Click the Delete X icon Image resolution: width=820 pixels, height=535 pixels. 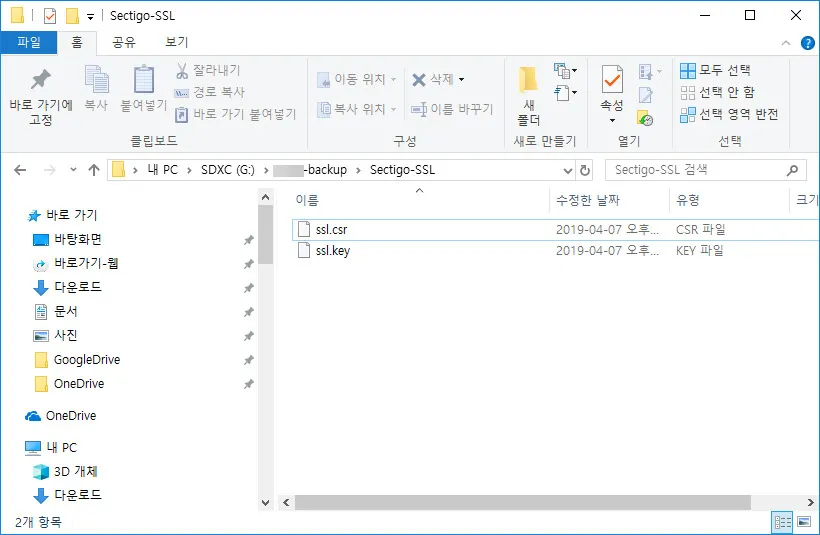419,79
